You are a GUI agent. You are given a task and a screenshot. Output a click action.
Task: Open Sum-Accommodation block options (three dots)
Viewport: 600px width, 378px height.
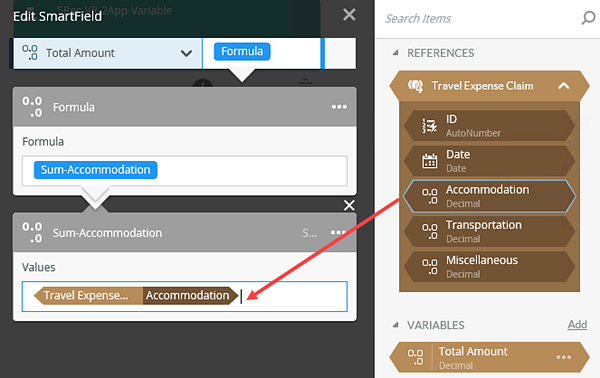pos(338,232)
